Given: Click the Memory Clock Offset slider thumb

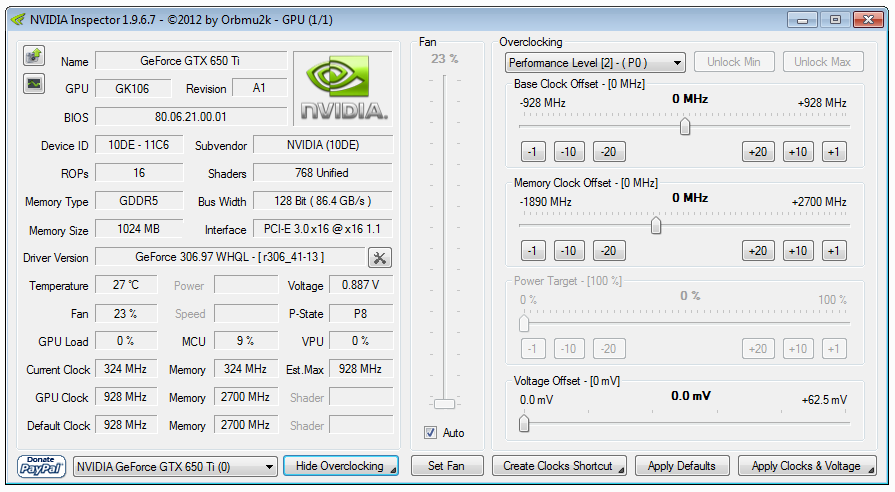Looking at the screenshot, I should tap(656, 225).
